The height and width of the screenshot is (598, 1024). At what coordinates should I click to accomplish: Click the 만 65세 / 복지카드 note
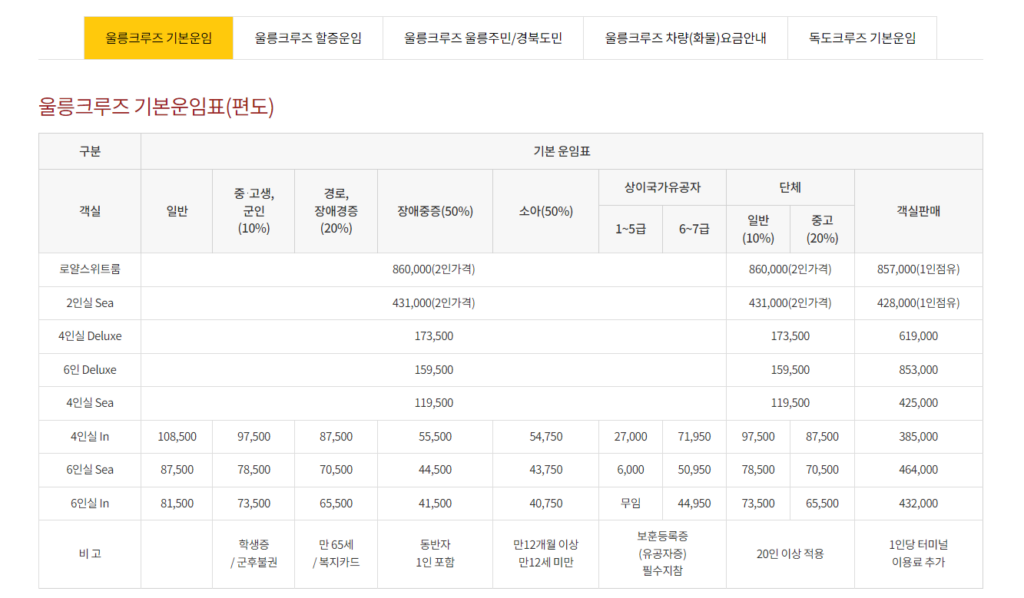click(x=336, y=554)
